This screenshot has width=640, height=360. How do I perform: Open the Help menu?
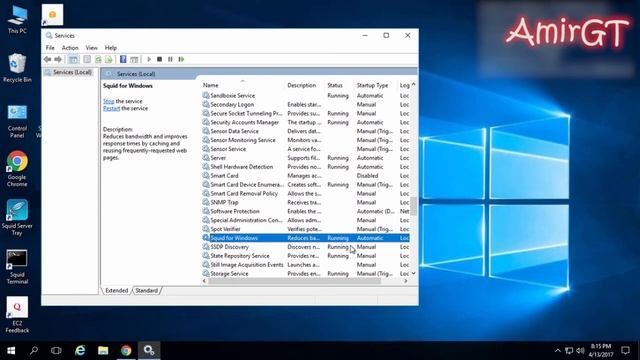click(x=111, y=48)
